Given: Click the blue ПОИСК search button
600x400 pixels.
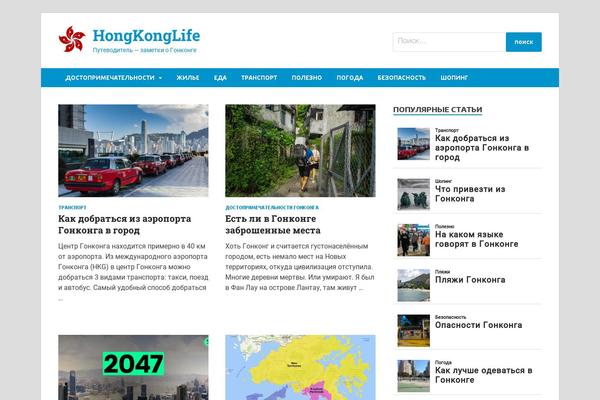Looking at the screenshot, I should pos(523,42).
